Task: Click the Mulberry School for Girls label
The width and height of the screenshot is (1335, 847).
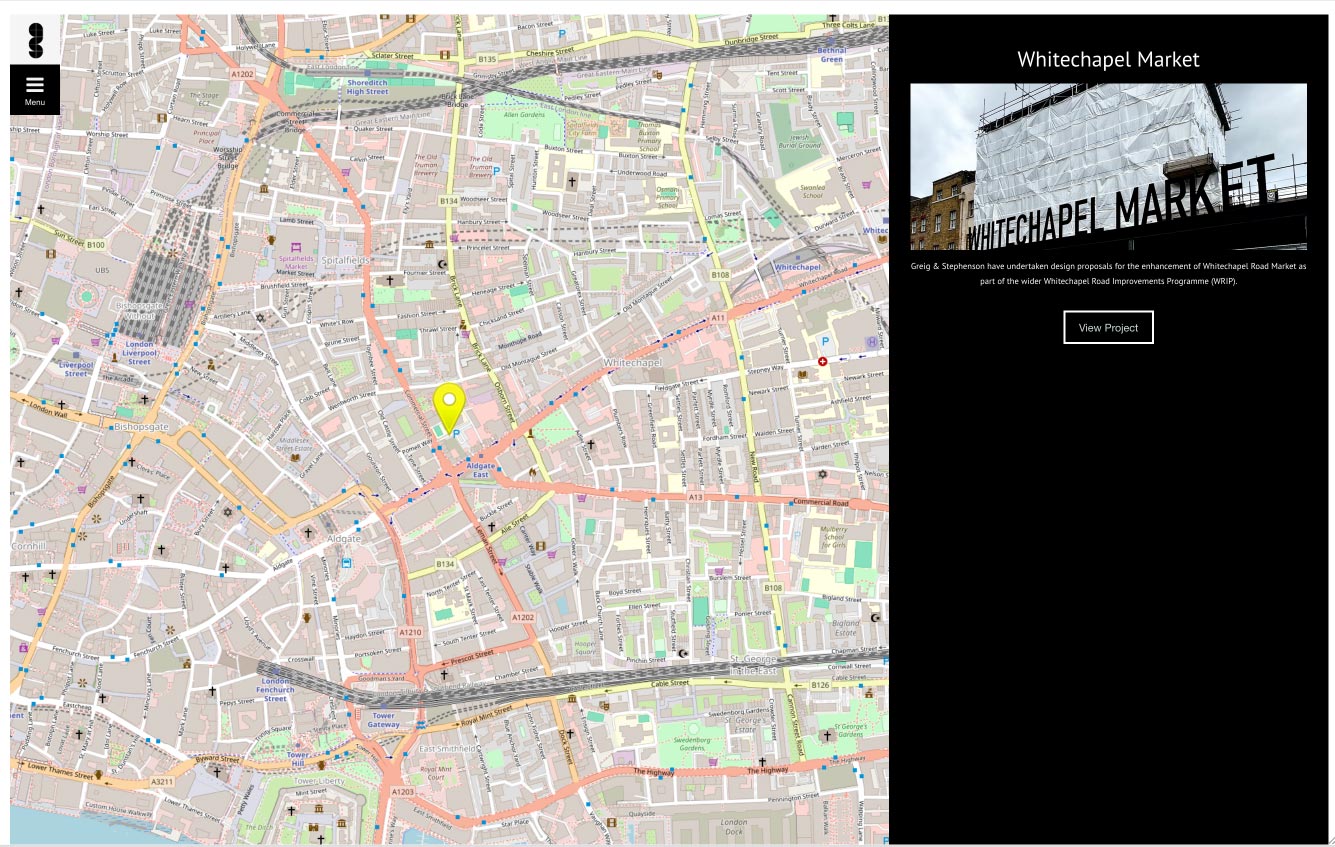Action: click(833, 539)
